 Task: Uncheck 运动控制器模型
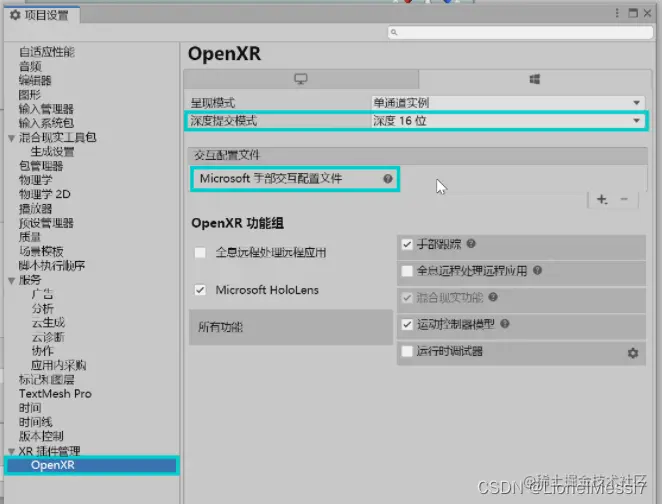(407, 325)
